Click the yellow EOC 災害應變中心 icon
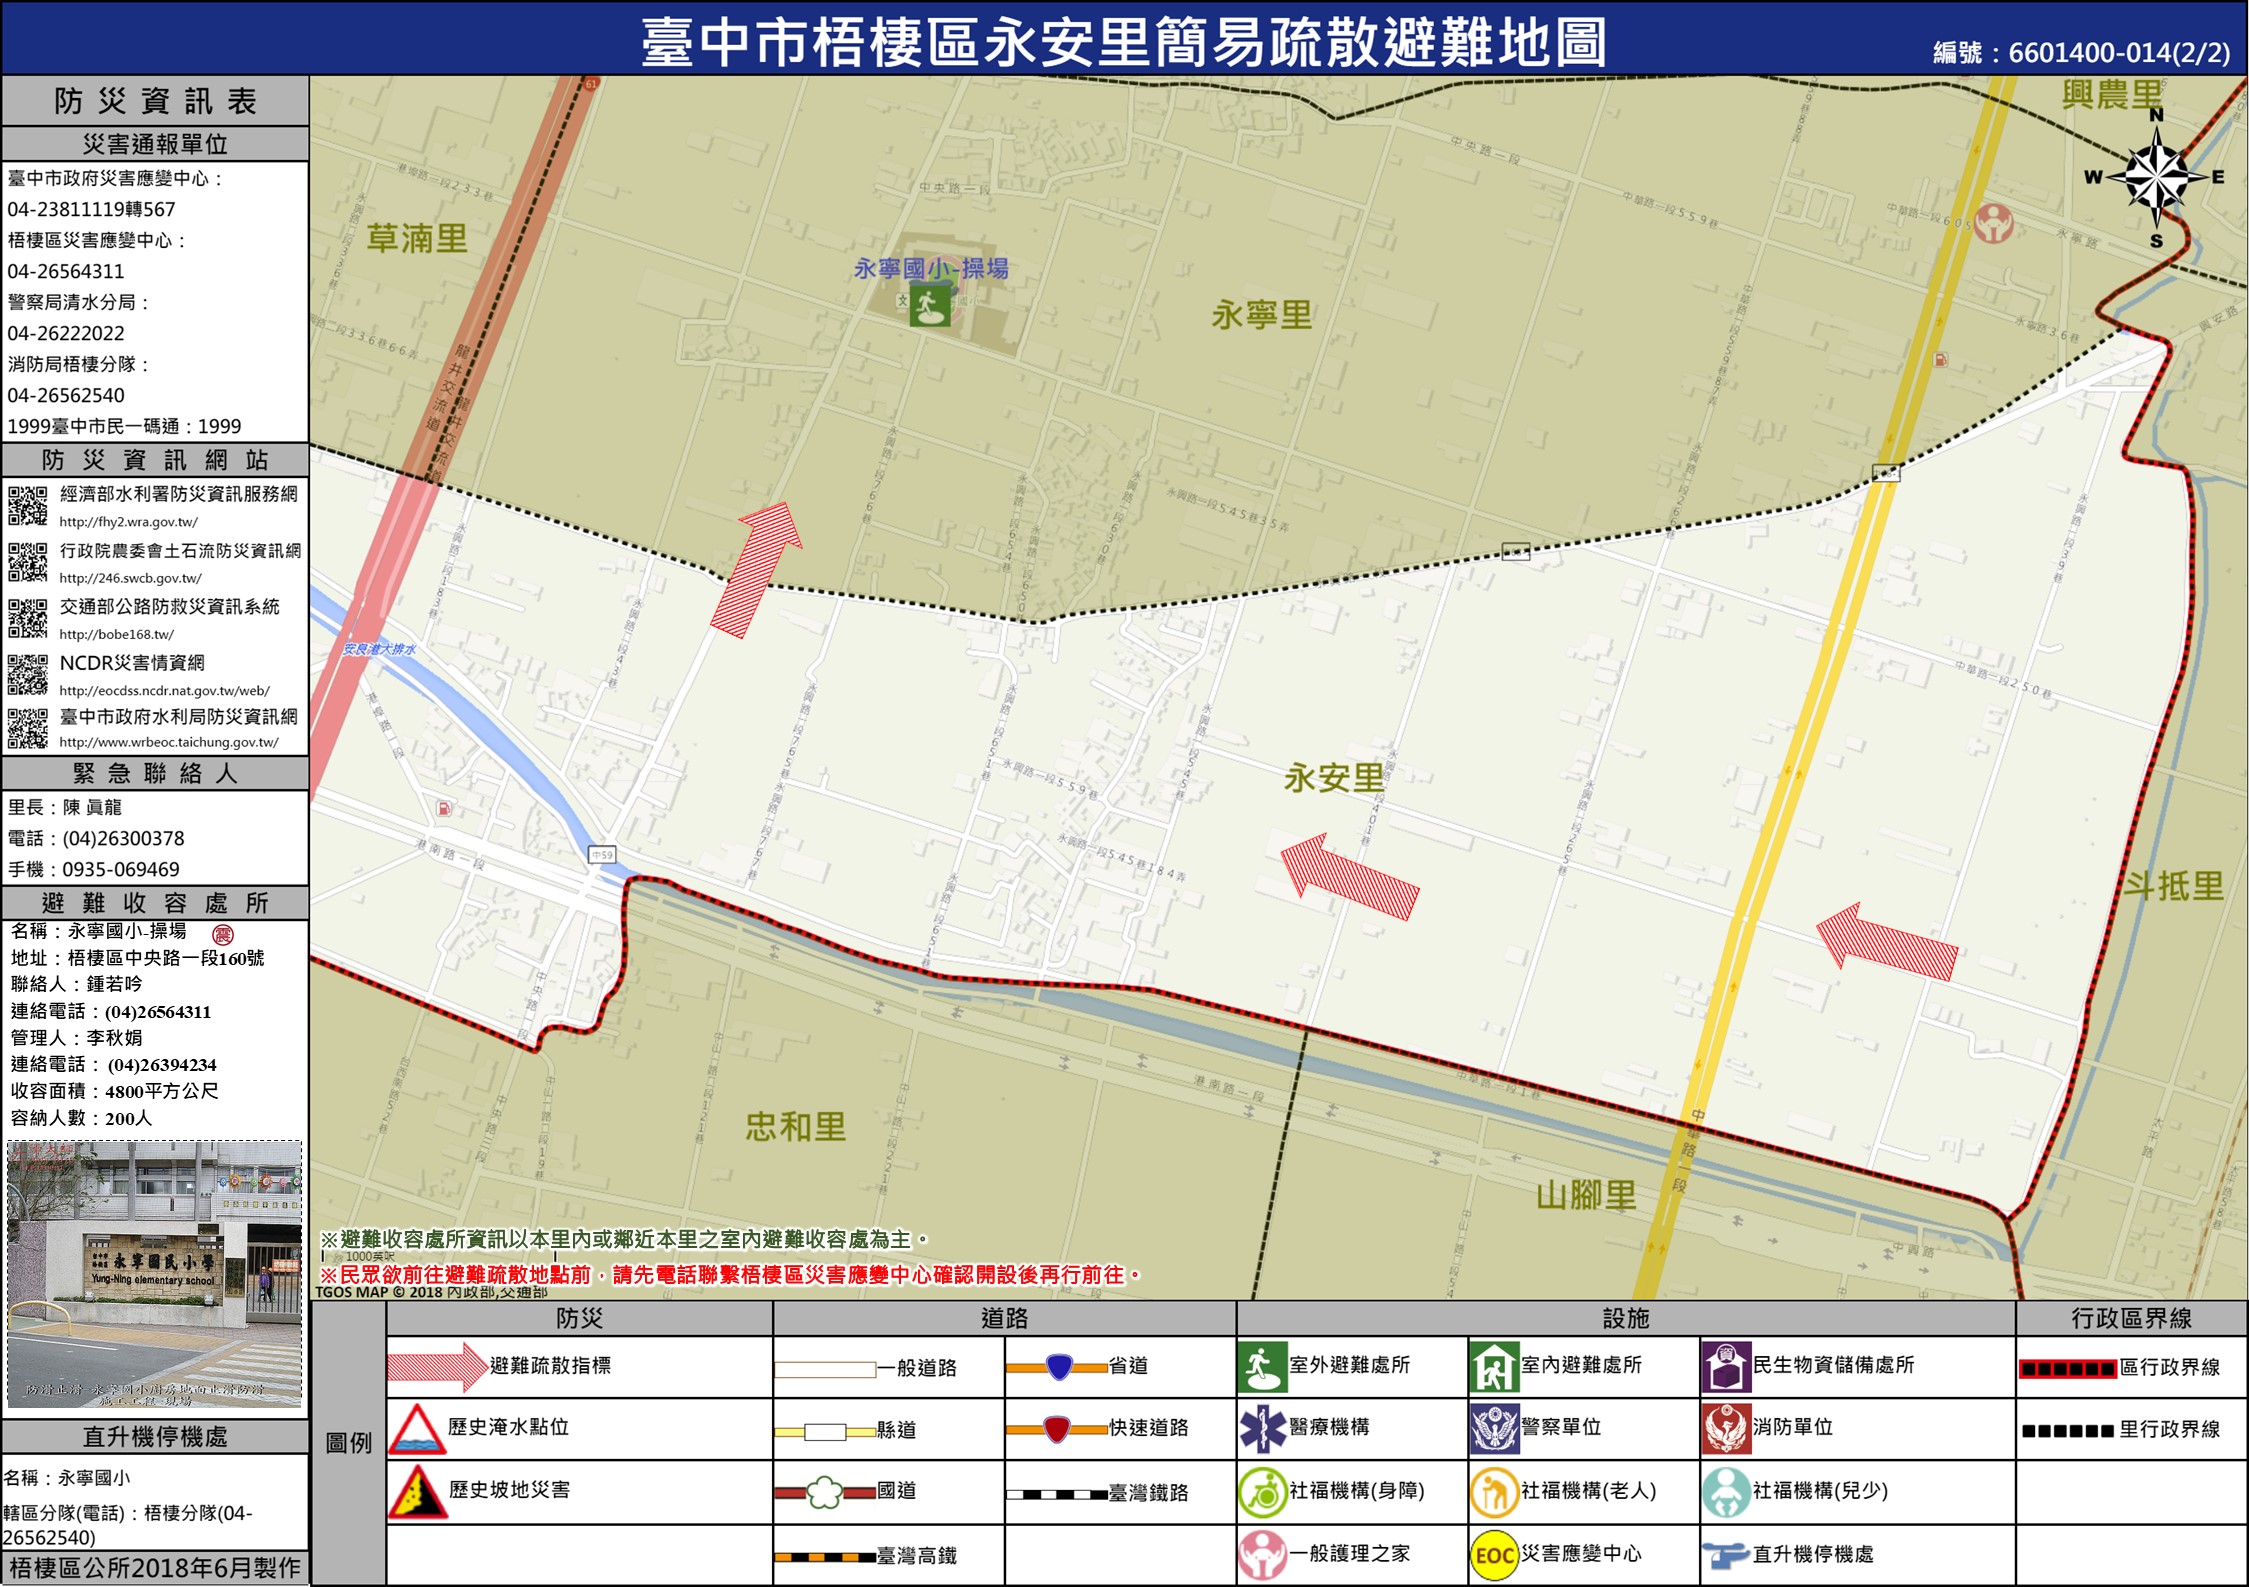The width and height of the screenshot is (2249, 1587). coord(1494,1555)
